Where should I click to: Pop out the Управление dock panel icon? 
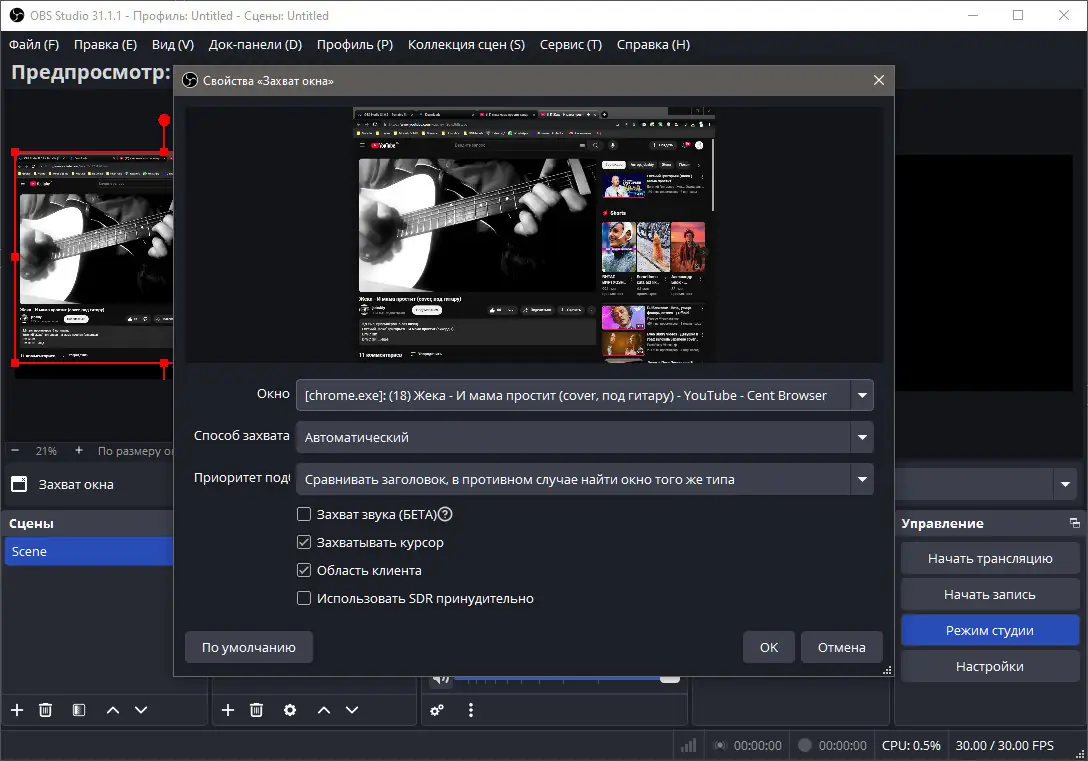[x=1074, y=523]
